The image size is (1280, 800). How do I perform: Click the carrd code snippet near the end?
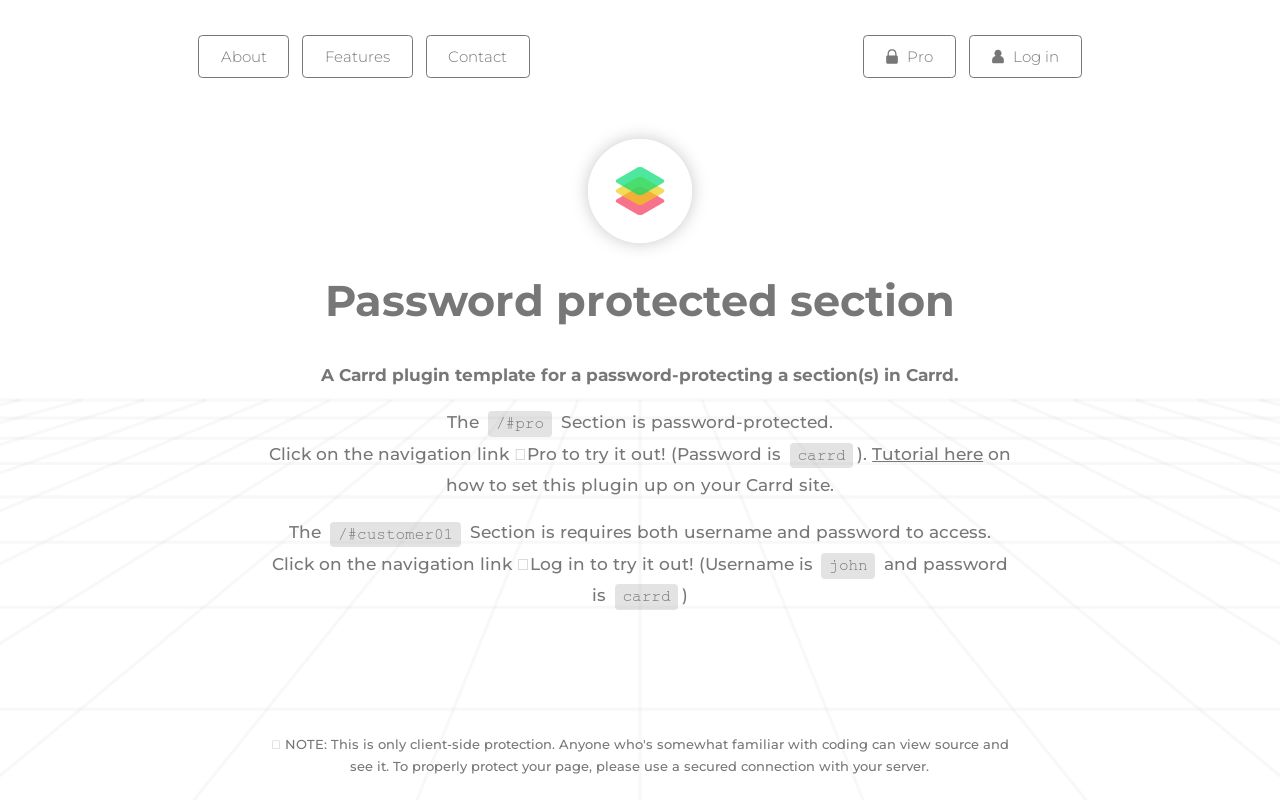click(646, 596)
